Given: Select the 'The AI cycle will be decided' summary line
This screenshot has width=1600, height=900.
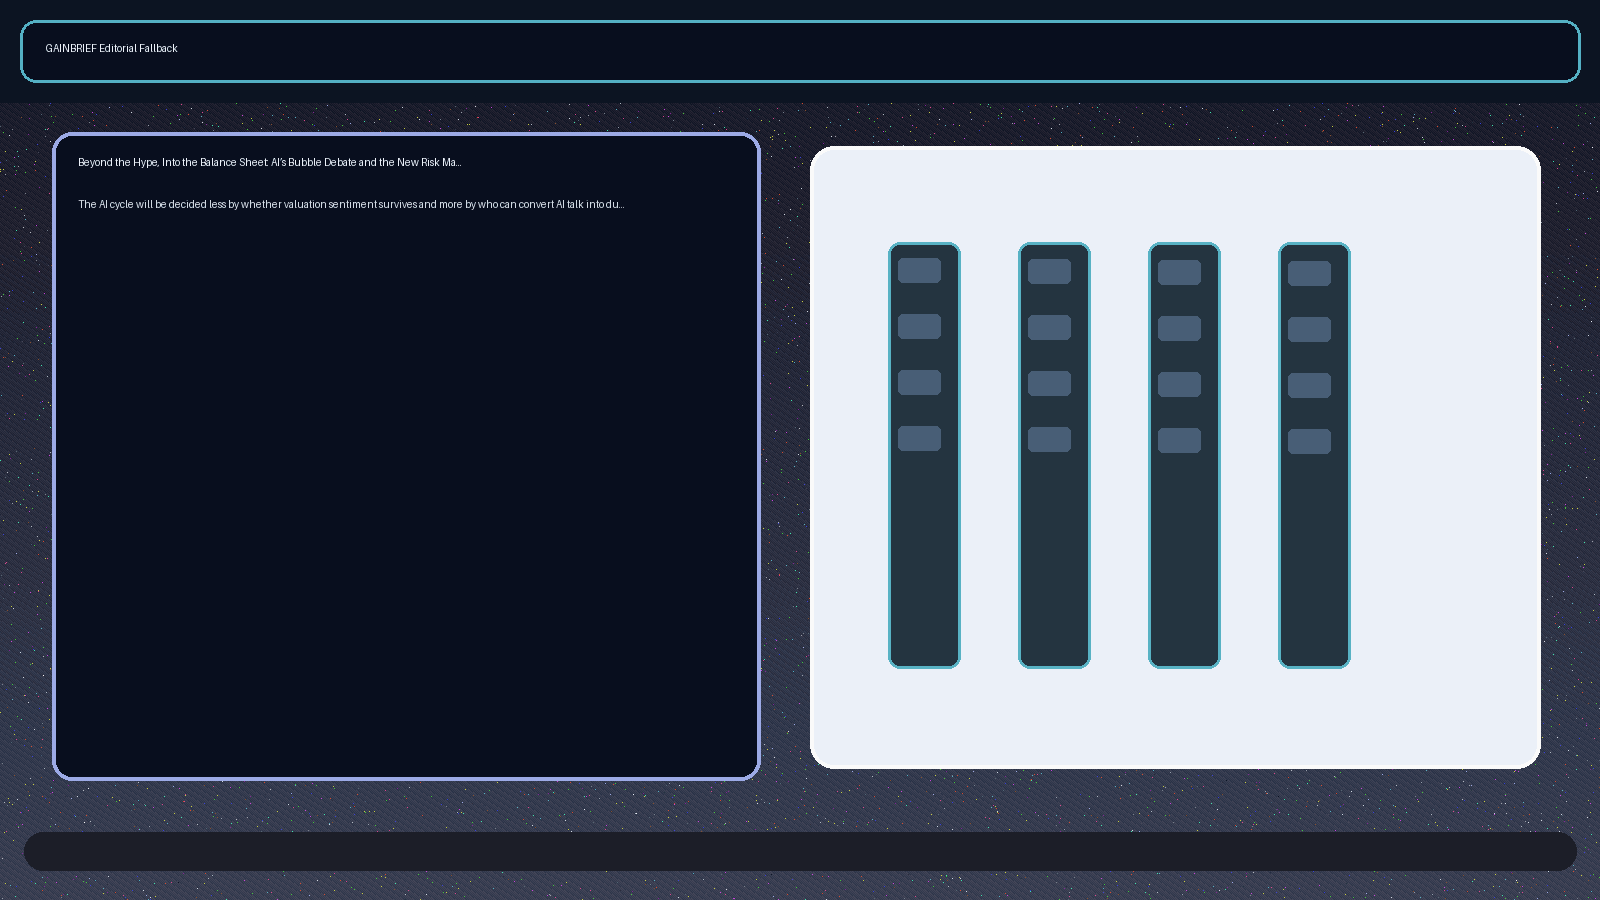Looking at the screenshot, I should click(351, 204).
